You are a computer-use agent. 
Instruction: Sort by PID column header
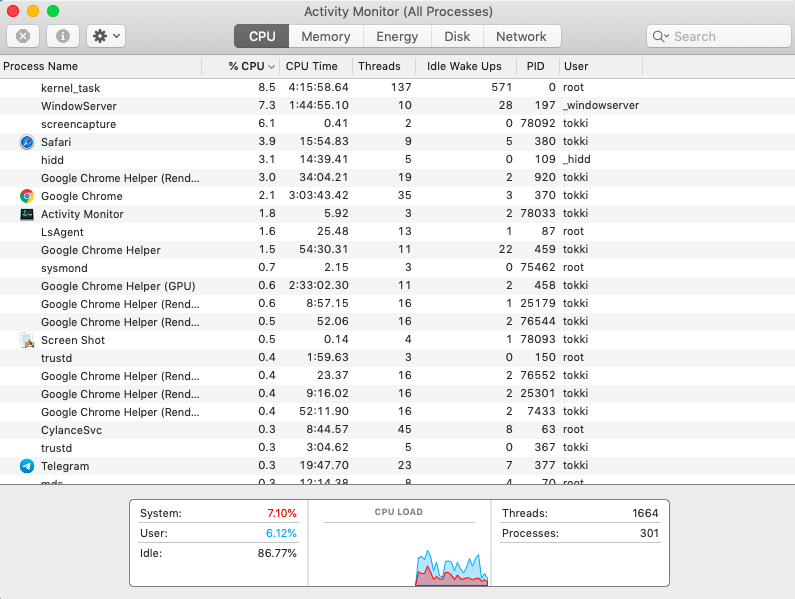(537, 66)
